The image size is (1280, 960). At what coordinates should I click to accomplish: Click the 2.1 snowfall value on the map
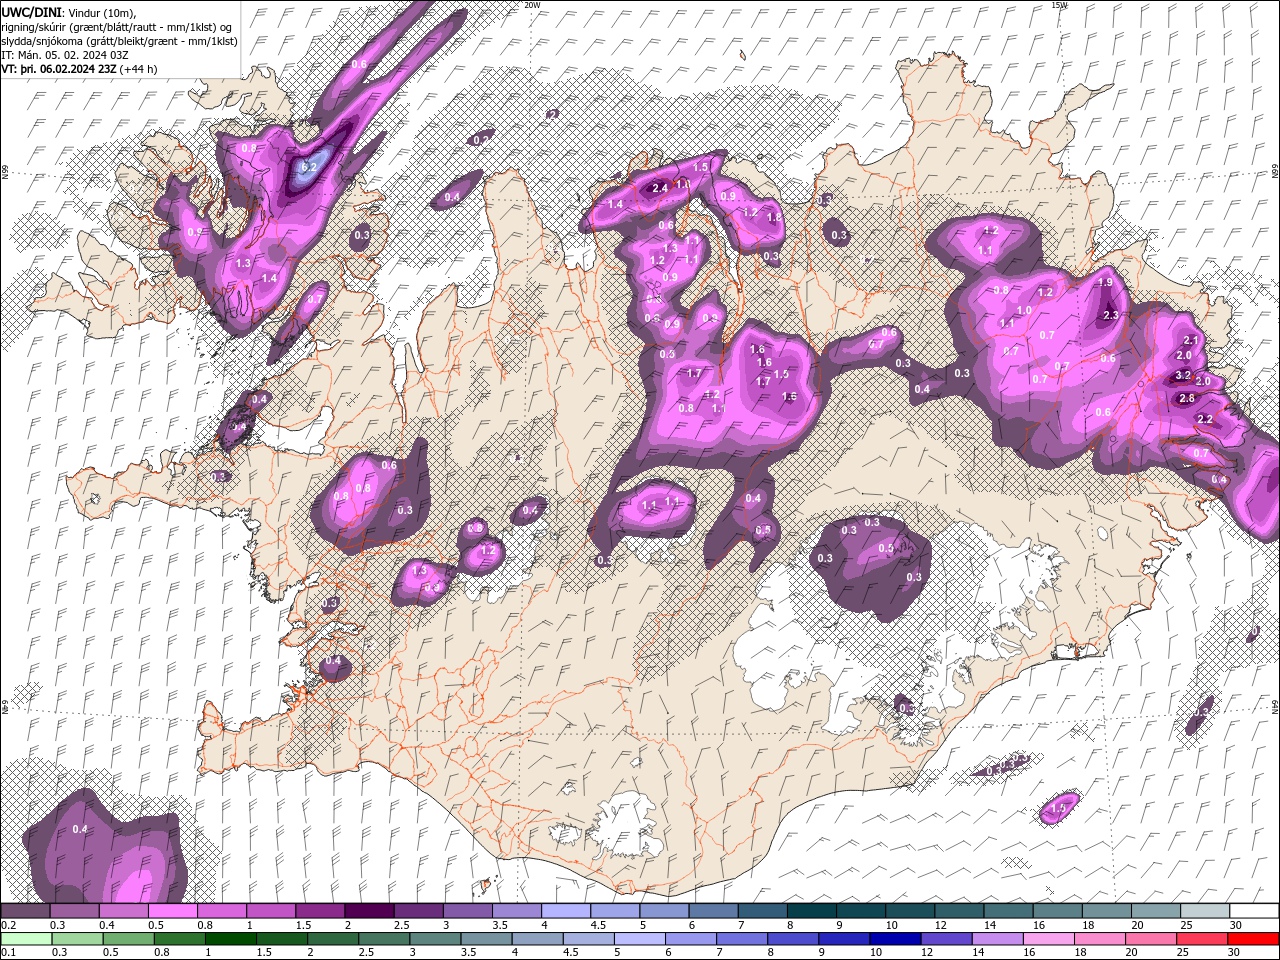1190,341
